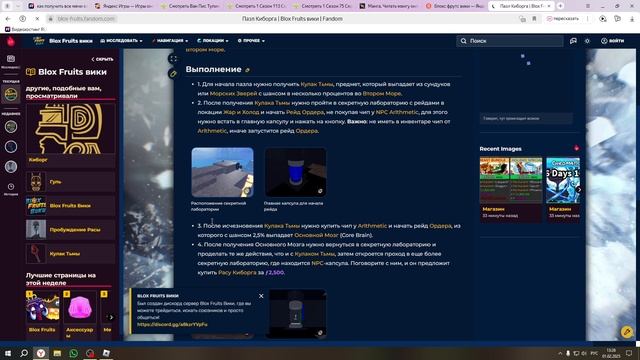Image resolution: width=640 pixels, height=360 pixels.
Task: Open Windows taskbar search
Action: tap(24, 353)
